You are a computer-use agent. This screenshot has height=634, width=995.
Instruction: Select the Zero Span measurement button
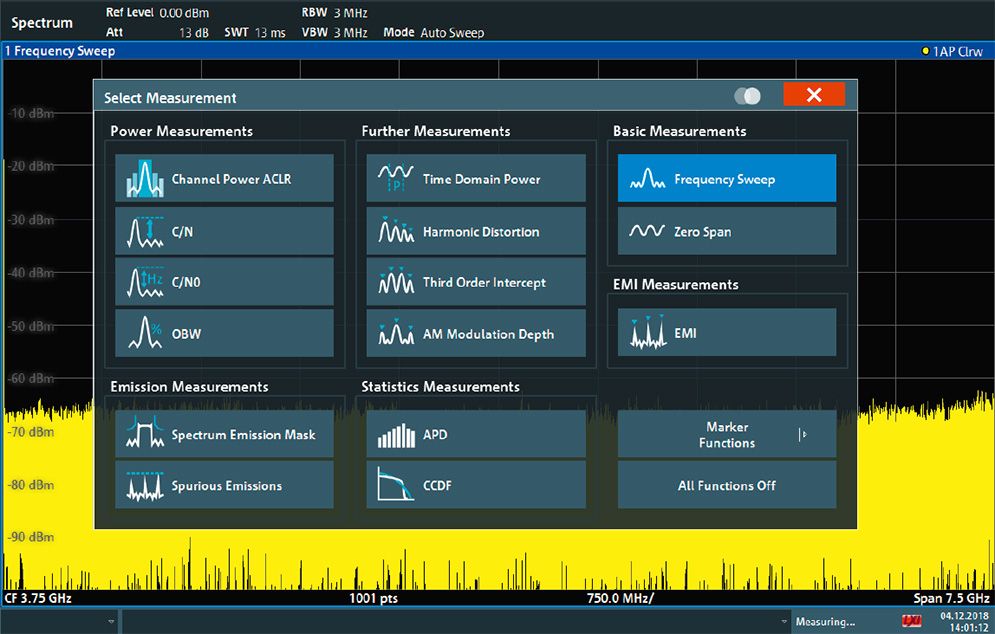coord(727,232)
